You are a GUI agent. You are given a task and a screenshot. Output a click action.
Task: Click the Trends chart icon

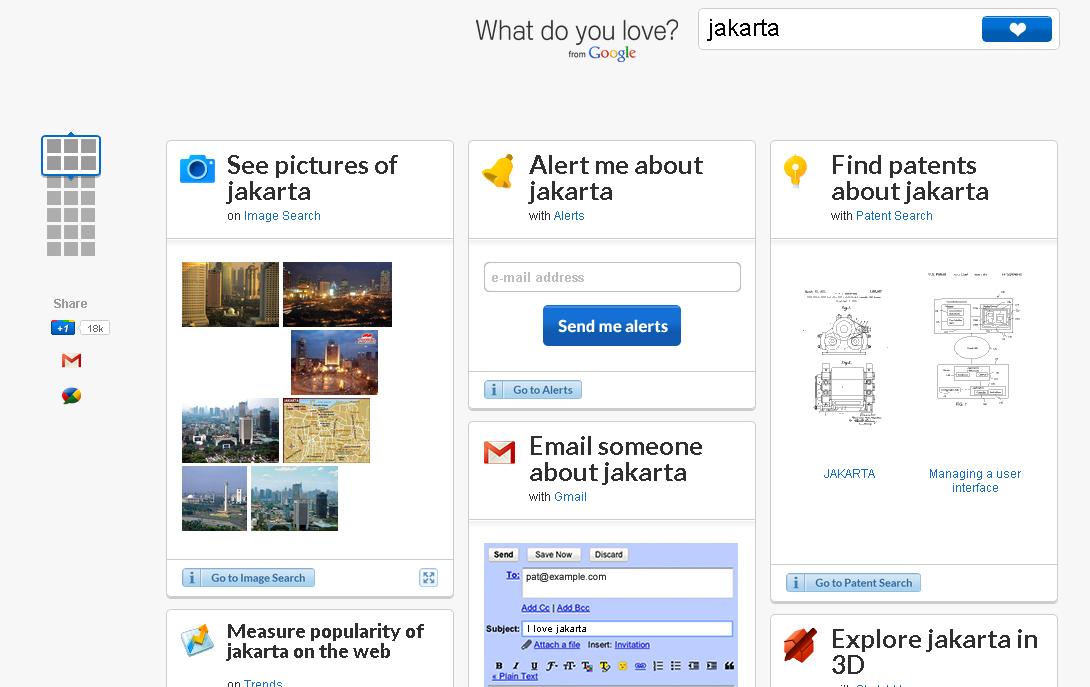pos(197,640)
